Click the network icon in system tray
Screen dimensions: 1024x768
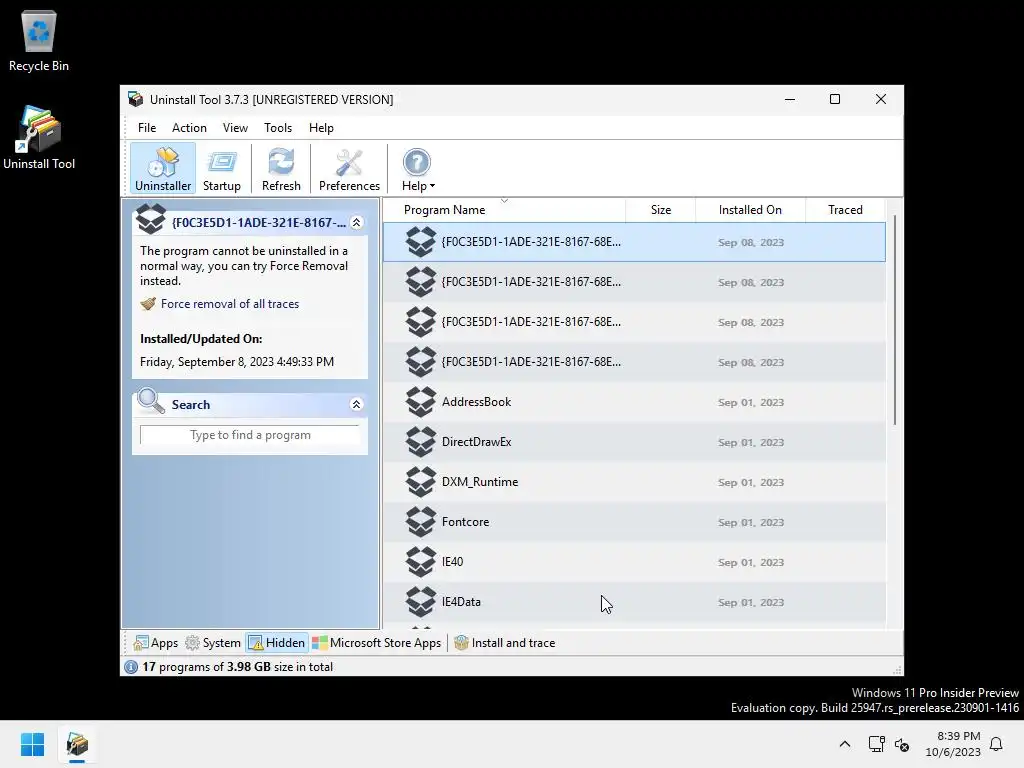coord(876,744)
